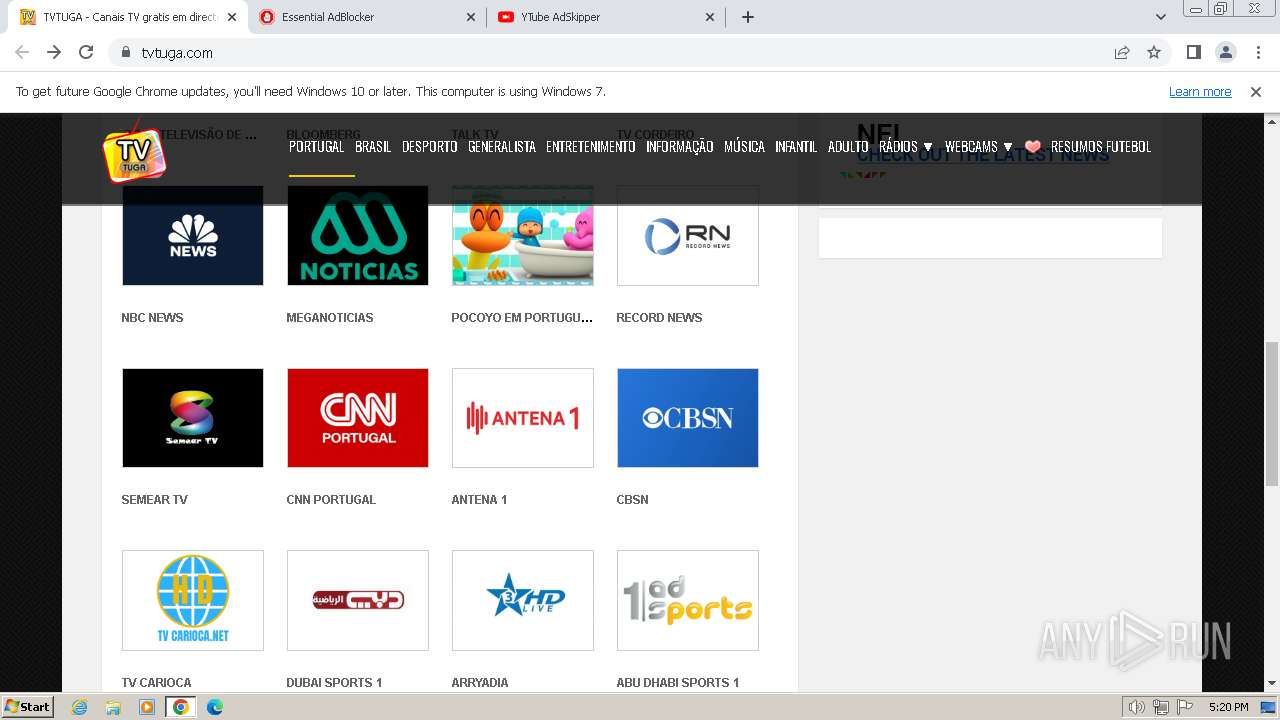Switch to the Essential AdBlocker tab

coord(368,17)
